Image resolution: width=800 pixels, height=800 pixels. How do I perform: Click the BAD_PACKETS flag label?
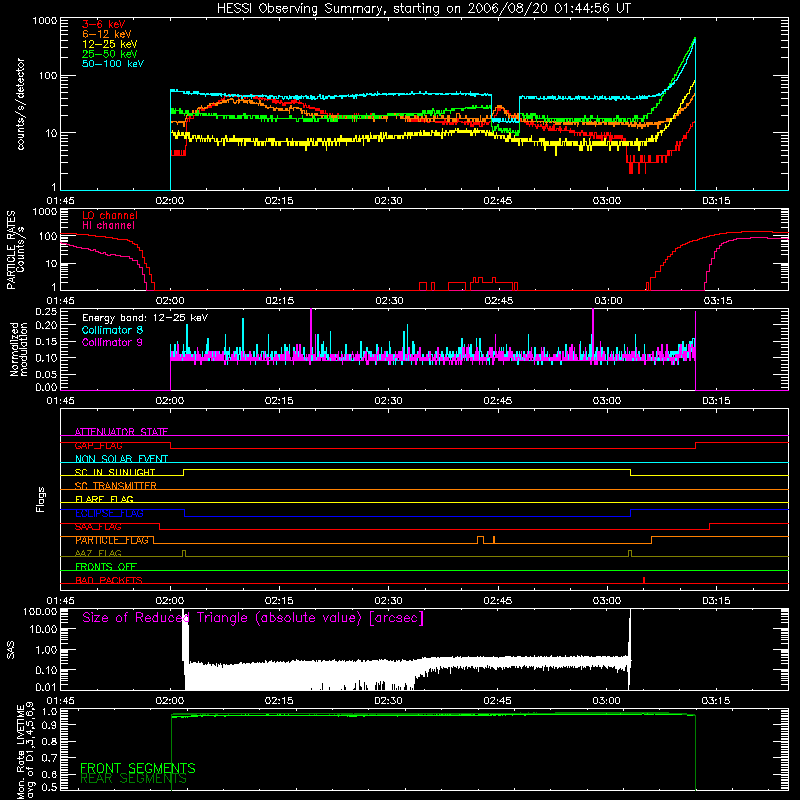(x=109, y=580)
